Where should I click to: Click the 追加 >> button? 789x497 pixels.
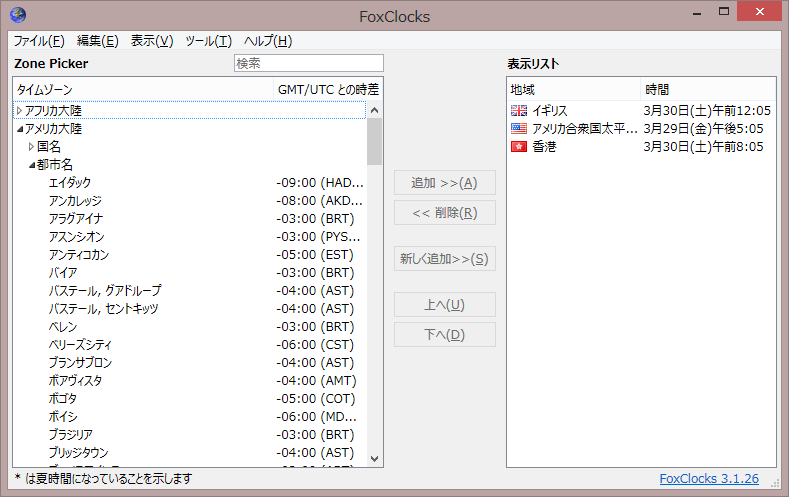(x=444, y=183)
